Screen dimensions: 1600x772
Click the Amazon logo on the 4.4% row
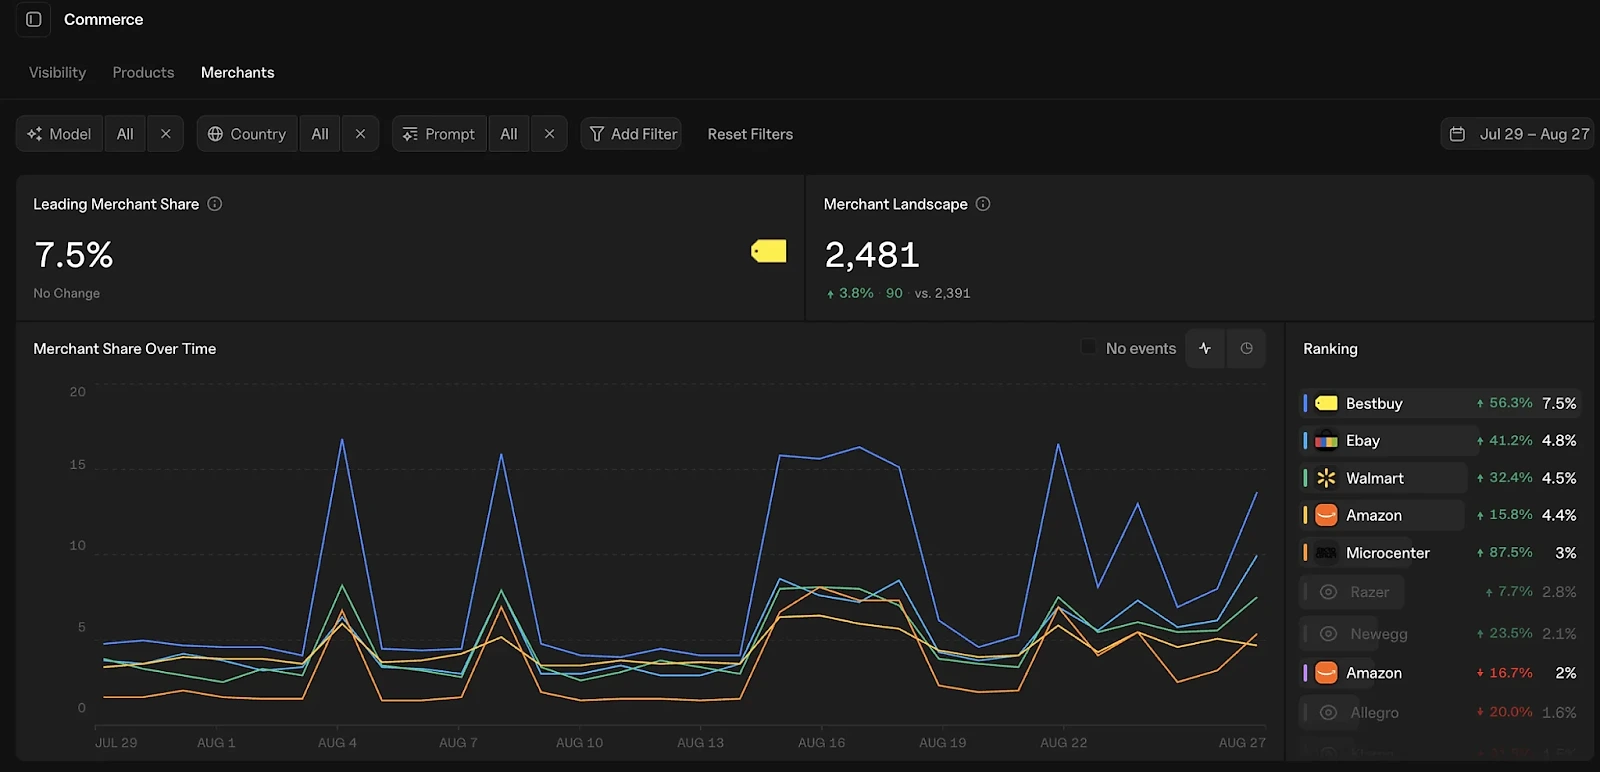tap(1326, 515)
